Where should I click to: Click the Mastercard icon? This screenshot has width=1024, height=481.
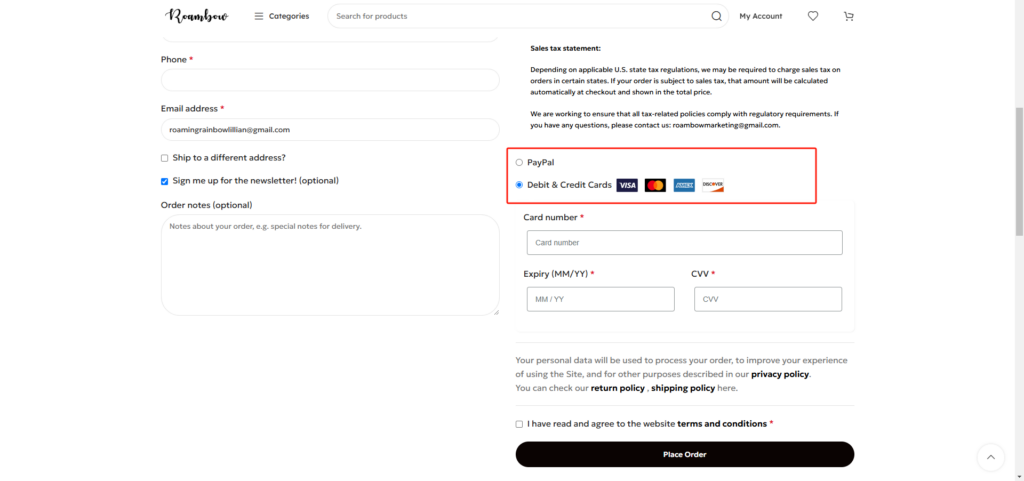[655, 185]
